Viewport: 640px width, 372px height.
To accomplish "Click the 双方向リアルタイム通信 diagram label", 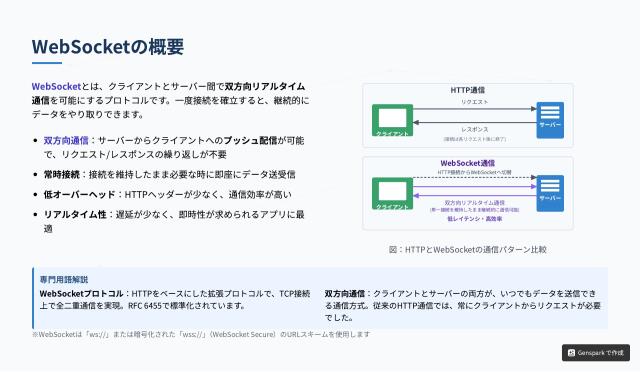I will coord(474,203).
